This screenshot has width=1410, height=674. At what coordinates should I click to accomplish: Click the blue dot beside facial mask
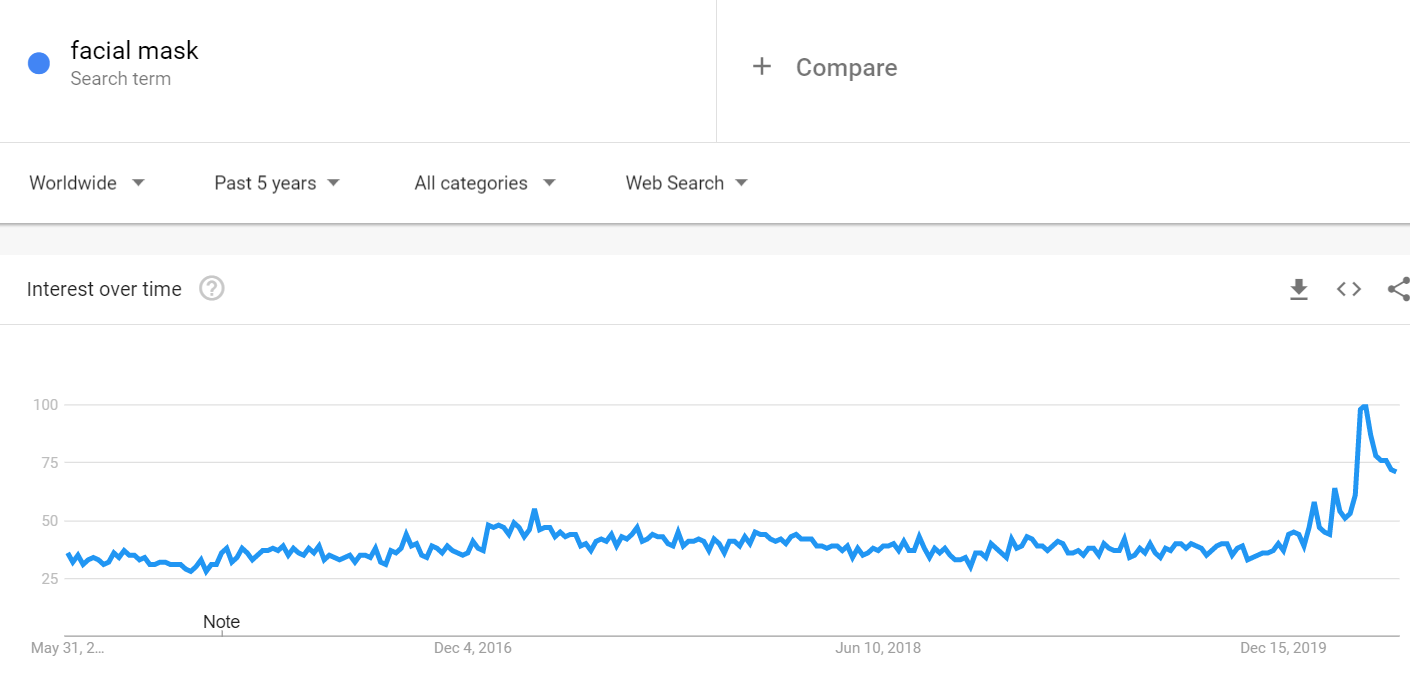point(39,63)
